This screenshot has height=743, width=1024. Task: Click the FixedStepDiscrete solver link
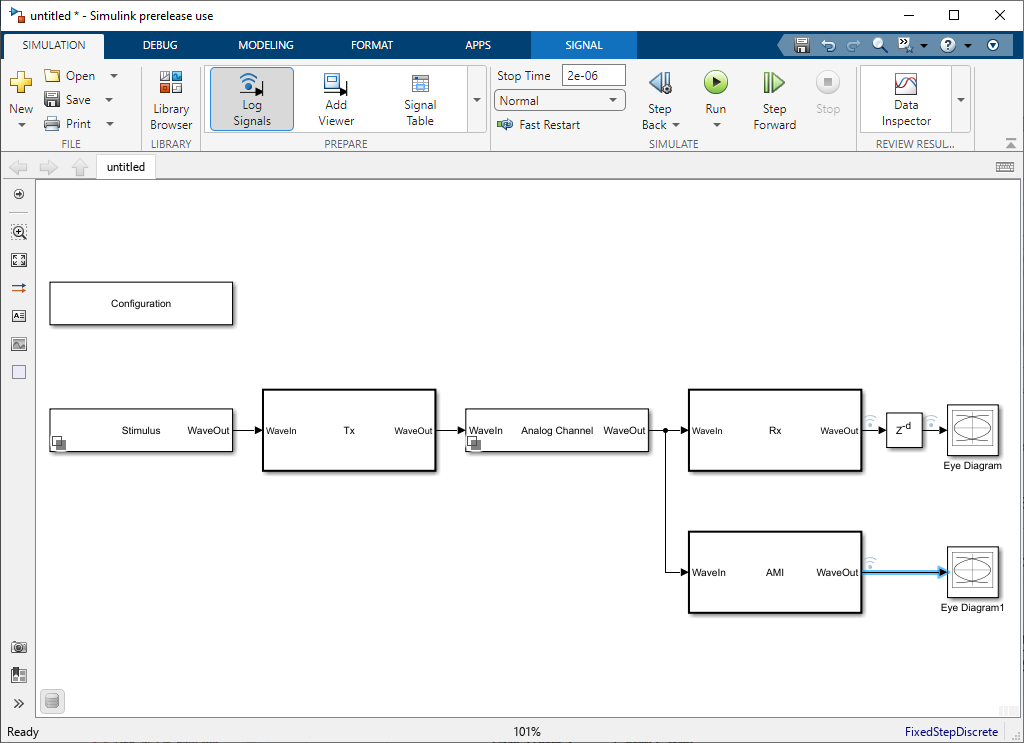pos(951,732)
